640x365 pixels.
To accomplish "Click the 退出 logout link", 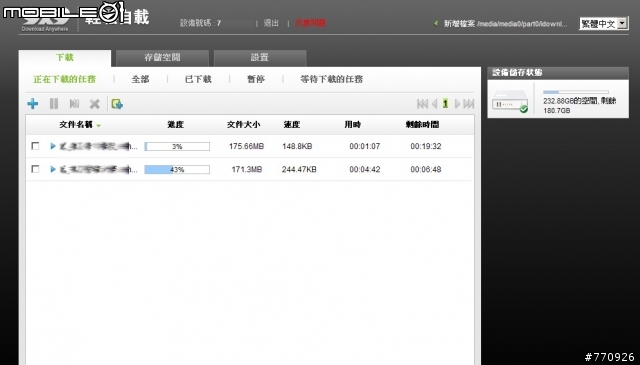I will click(271, 23).
